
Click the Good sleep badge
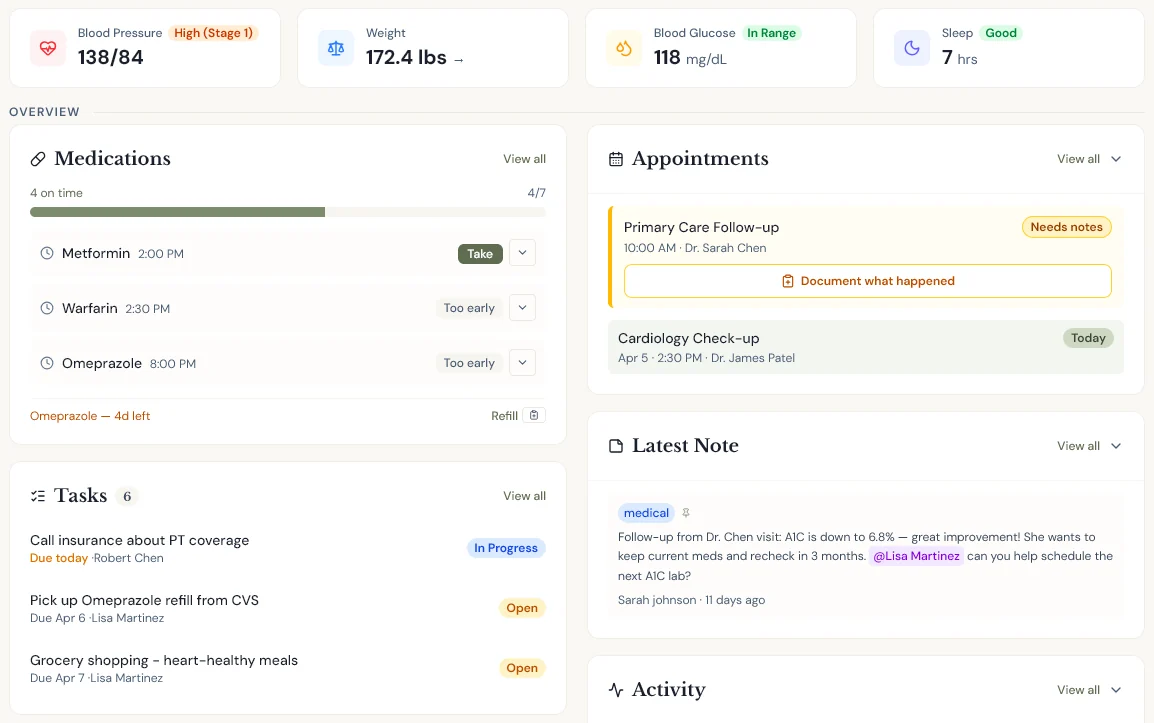1001,33
